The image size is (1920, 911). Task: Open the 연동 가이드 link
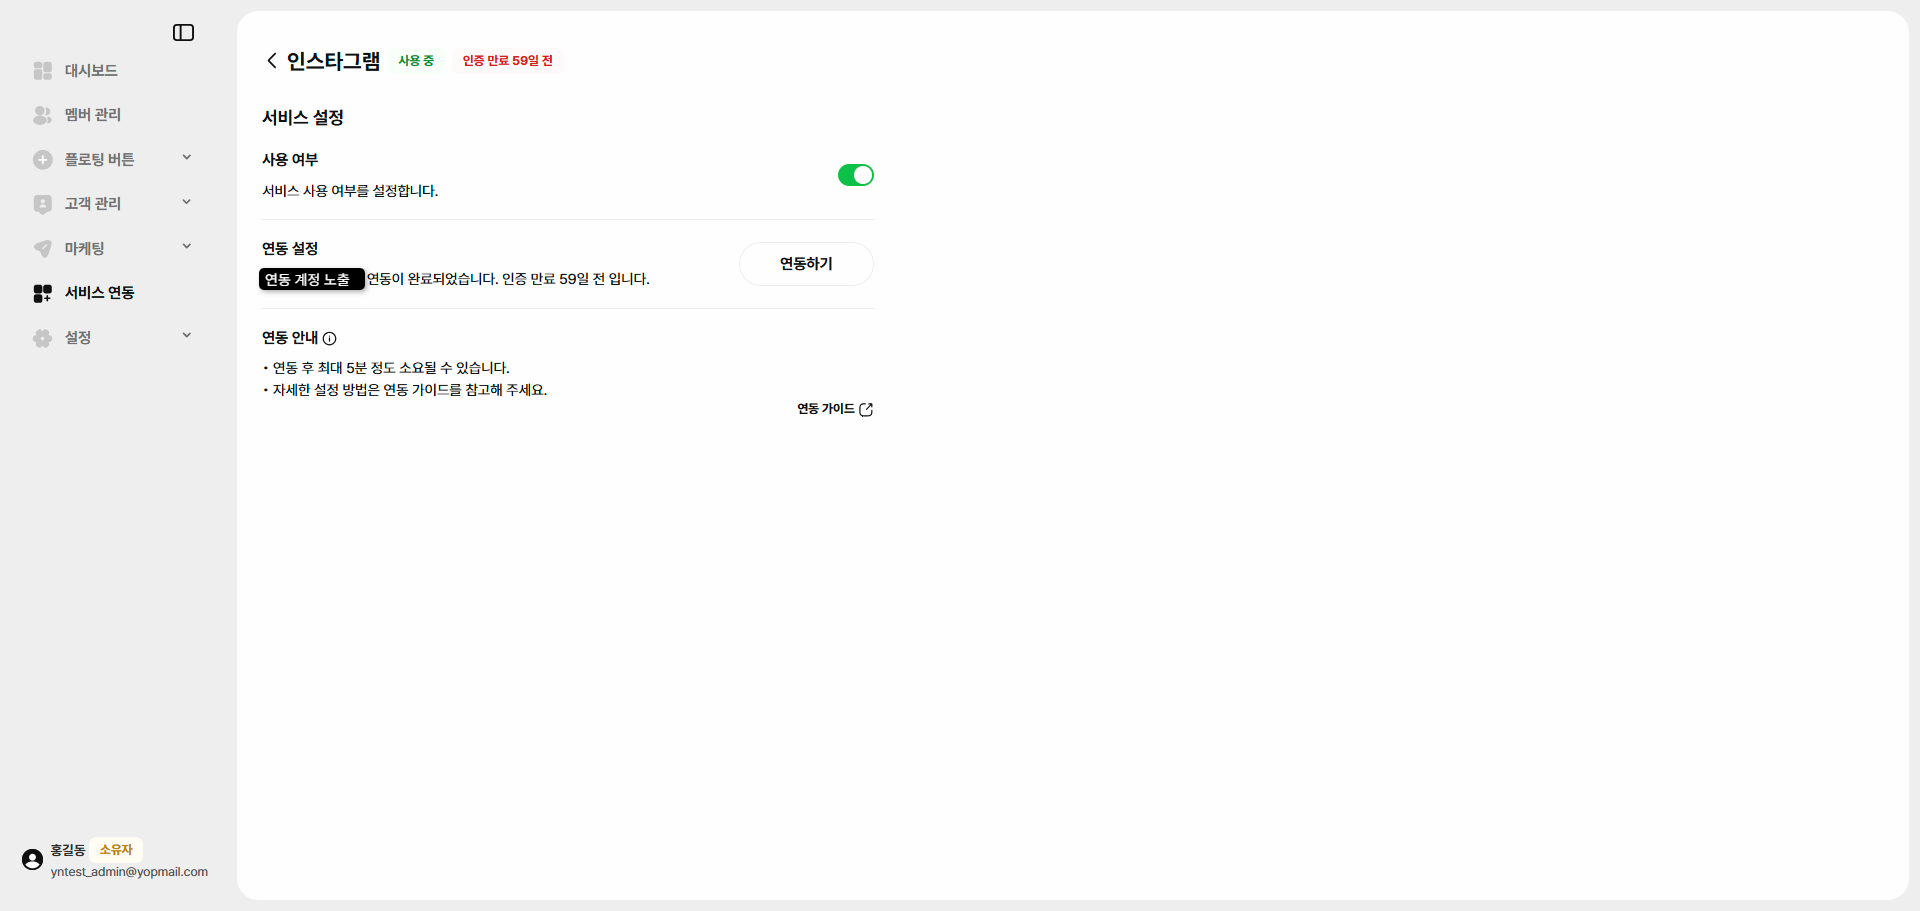[826, 409]
